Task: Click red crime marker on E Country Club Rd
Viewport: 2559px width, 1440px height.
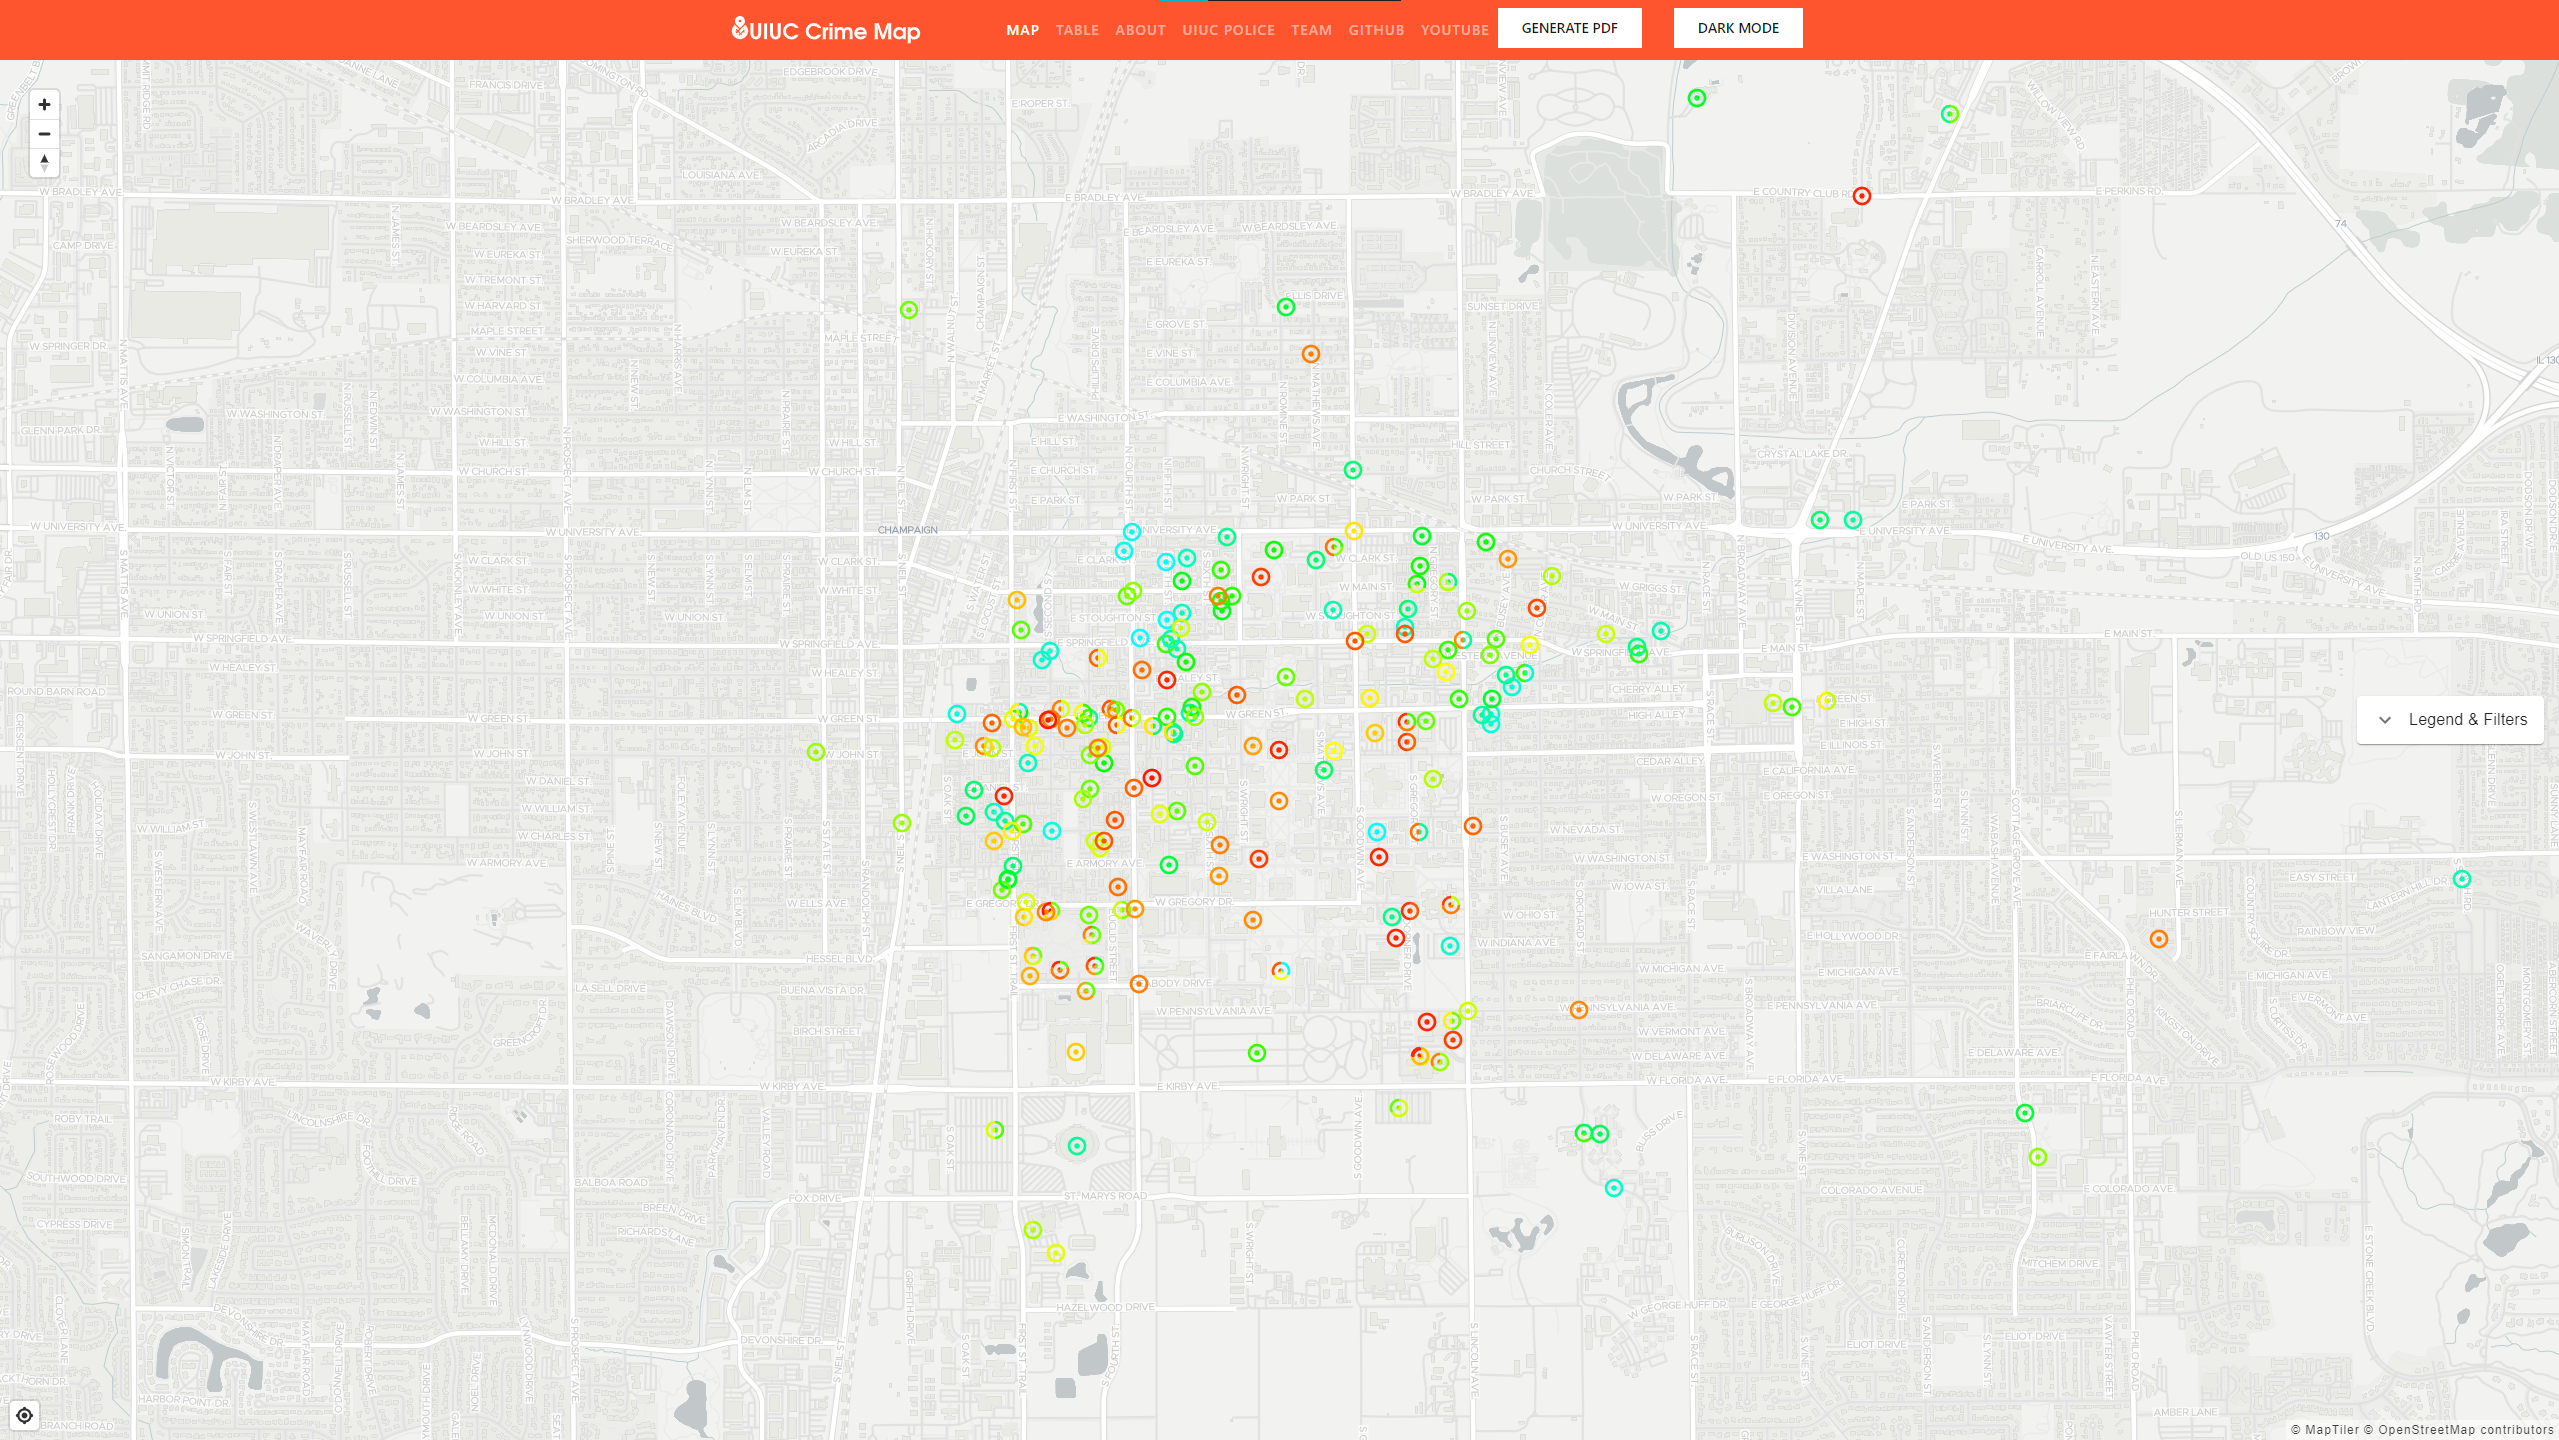Action: point(1861,196)
